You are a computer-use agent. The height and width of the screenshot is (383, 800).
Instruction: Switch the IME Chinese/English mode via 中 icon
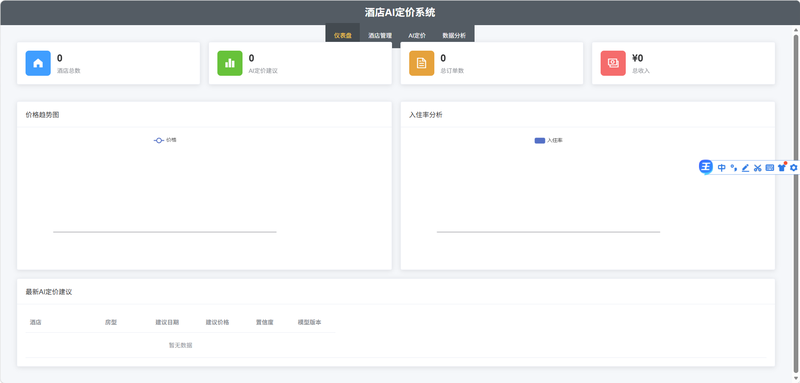pos(721,168)
